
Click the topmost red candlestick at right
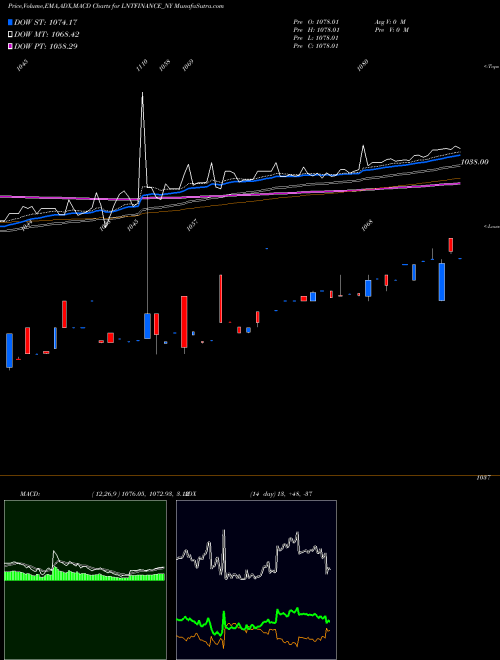pyautogui.click(x=451, y=245)
